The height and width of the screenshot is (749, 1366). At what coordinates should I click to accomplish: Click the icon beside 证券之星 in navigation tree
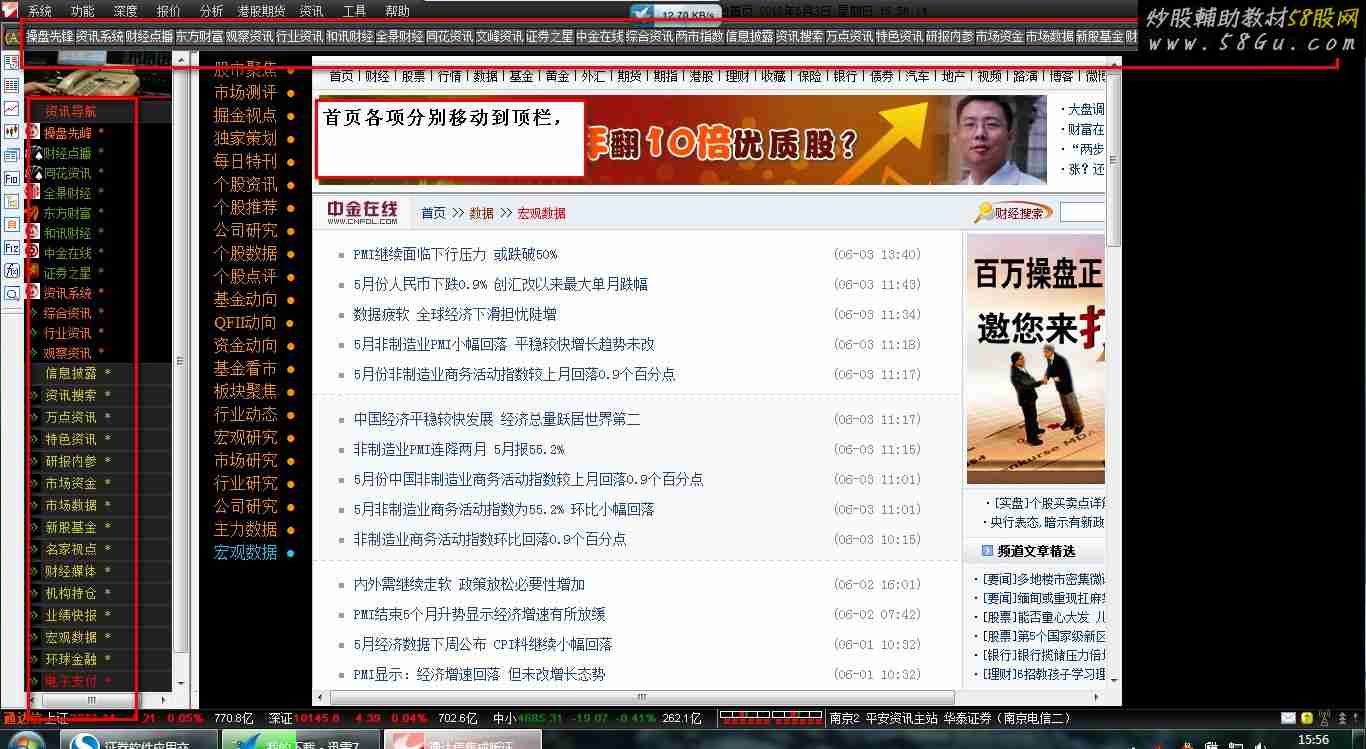[x=33, y=272]
